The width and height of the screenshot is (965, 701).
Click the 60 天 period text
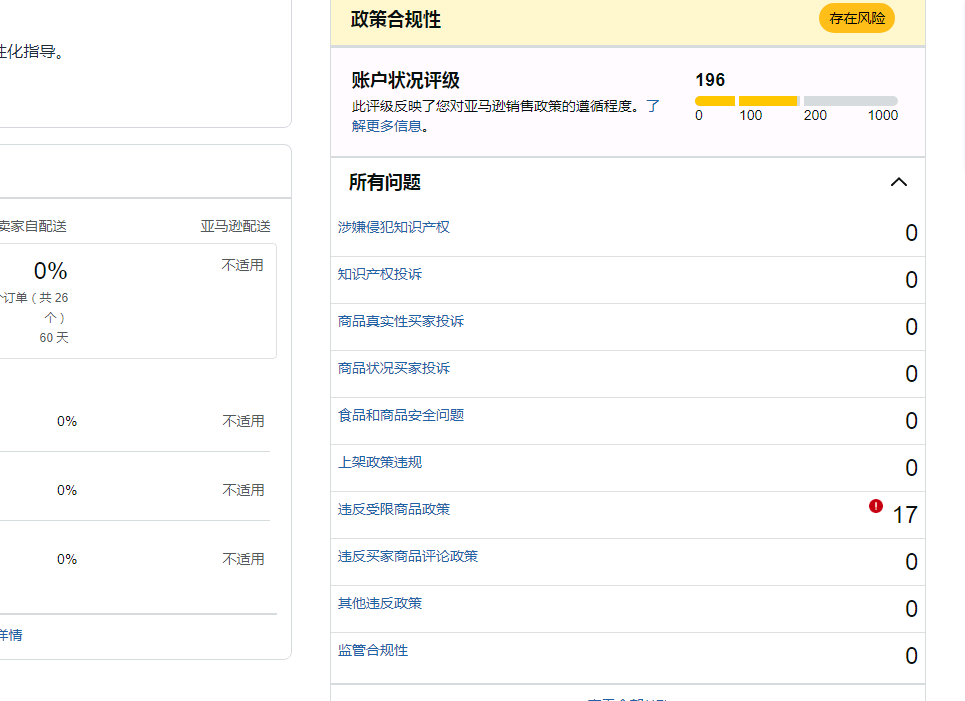(54, 337)
